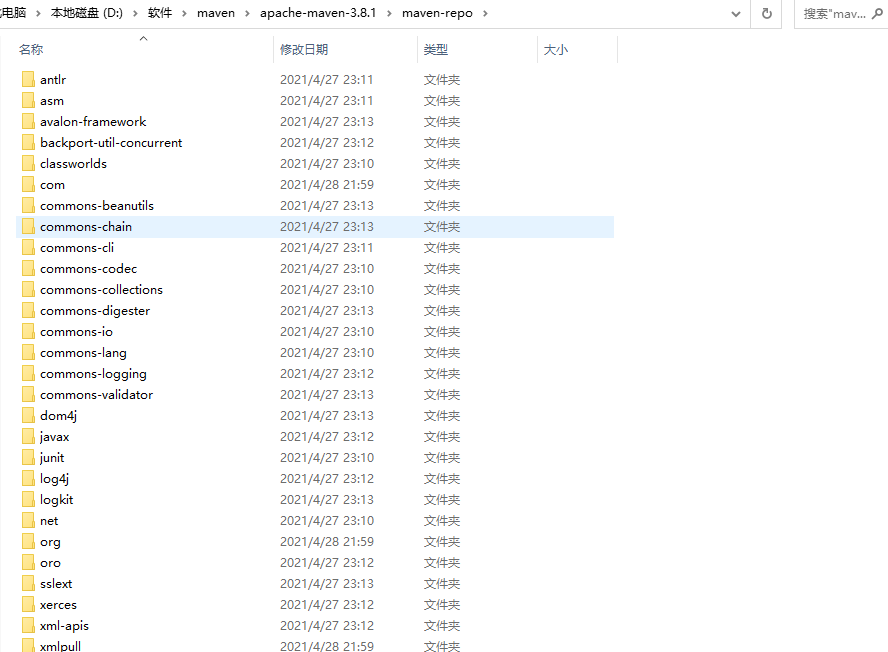This screenshot has height=652, width=888.
Task: Click date 2021/4/28 21:59 in org row
Action: pyautogui.click(x=327, y=542)
